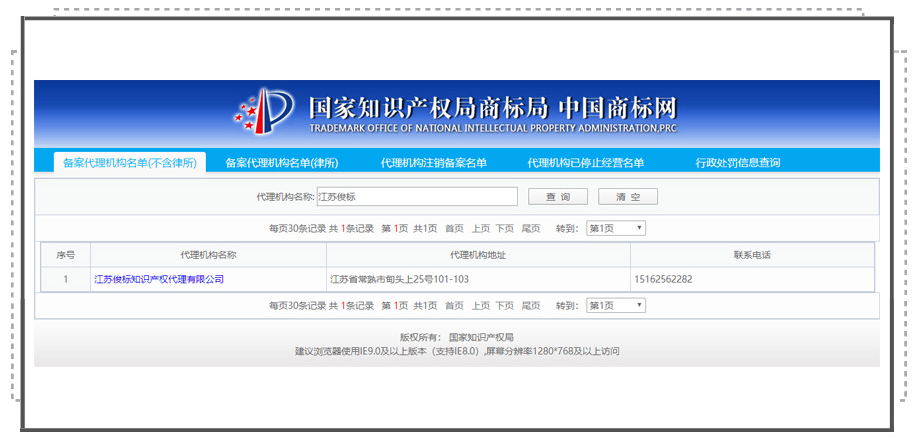The height and width of the screenshot is (441, 915).
Task: Click 上页 in upper pagination bar
Action: [481, 229]
